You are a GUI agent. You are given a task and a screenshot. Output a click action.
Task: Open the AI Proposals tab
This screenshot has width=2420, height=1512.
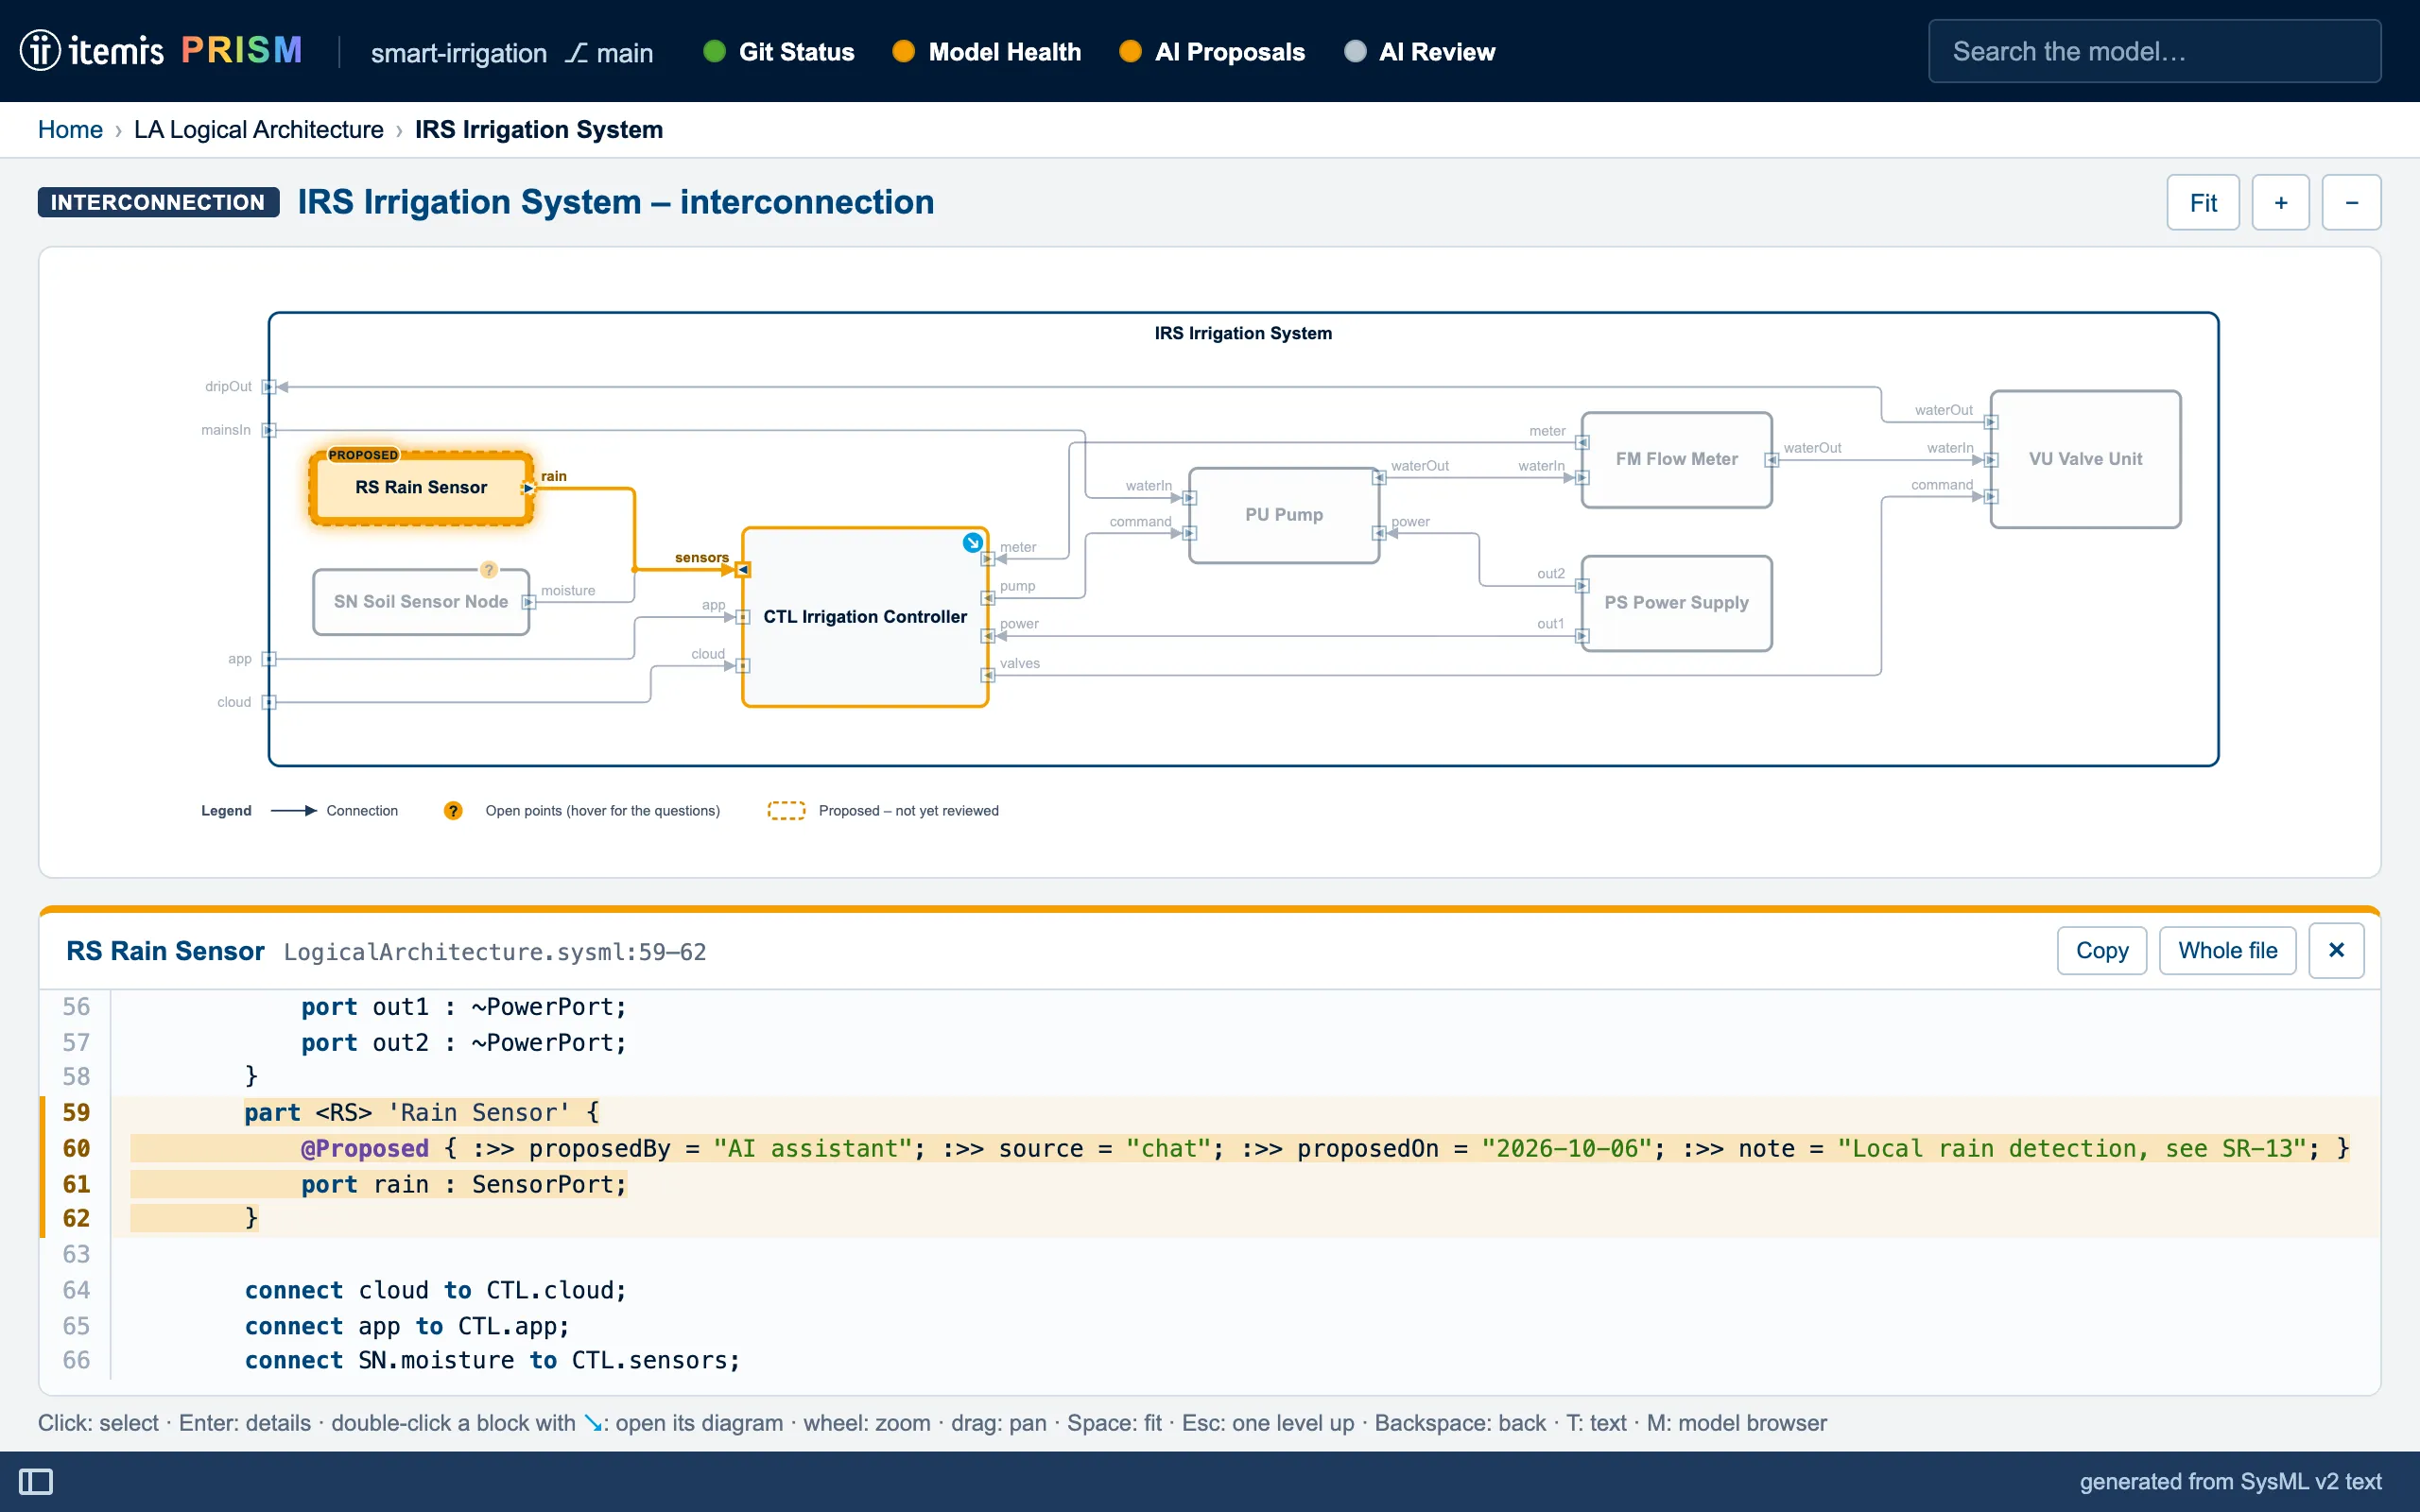(1212, 52)
